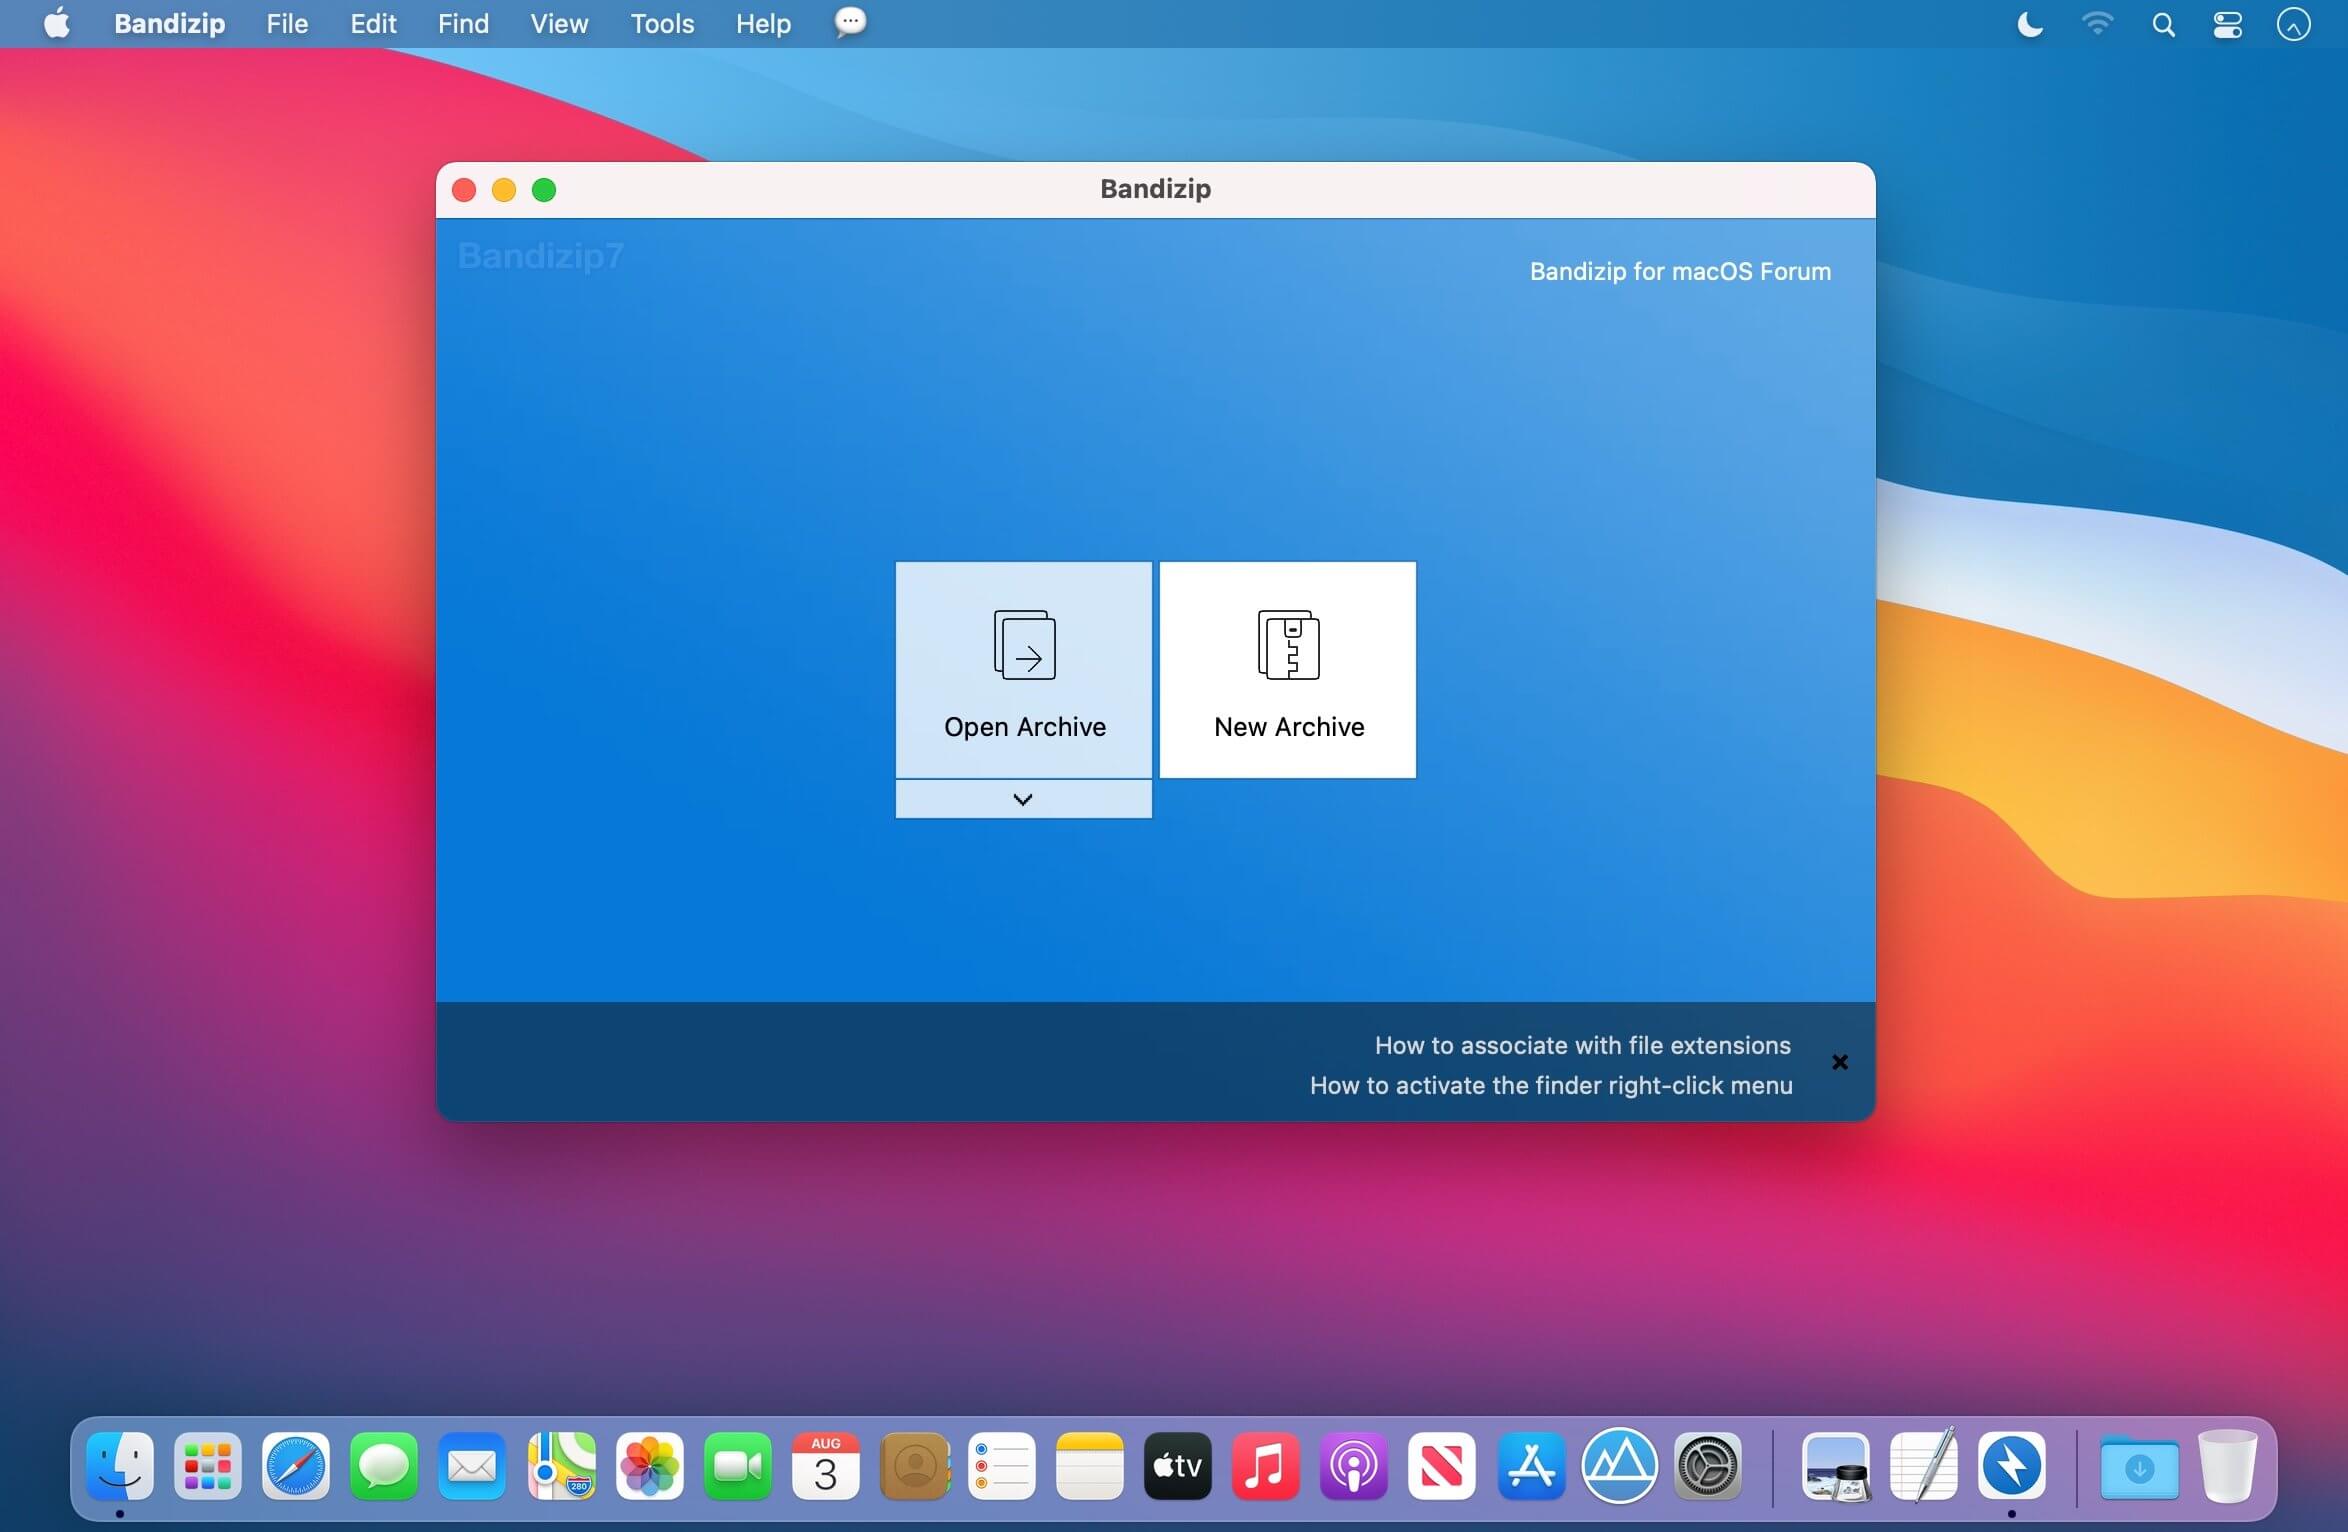The width and height of the screenshot is (2348, 1532).
Task: Open How to activate finder right-click menu
Action: [1551, 1085]
